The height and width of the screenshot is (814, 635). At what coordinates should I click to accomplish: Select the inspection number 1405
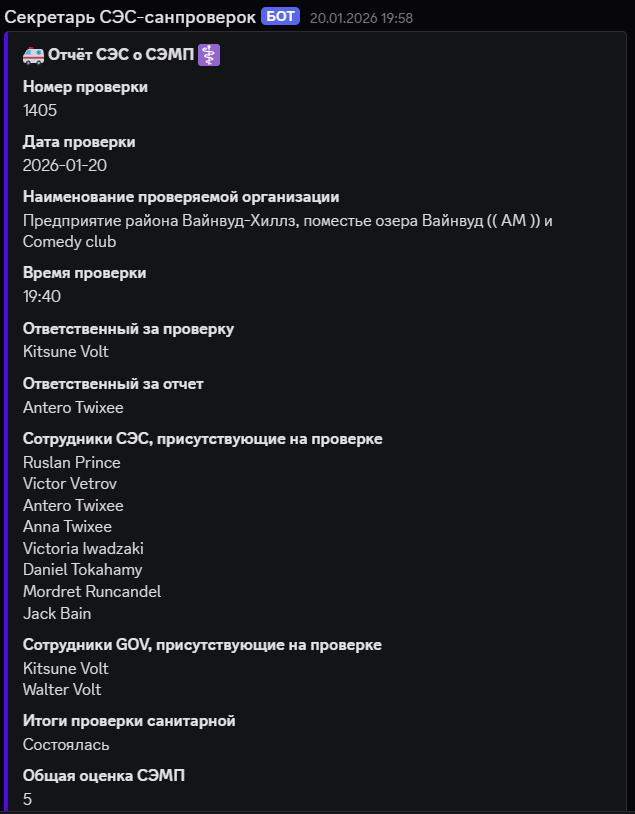coord(40,110)
